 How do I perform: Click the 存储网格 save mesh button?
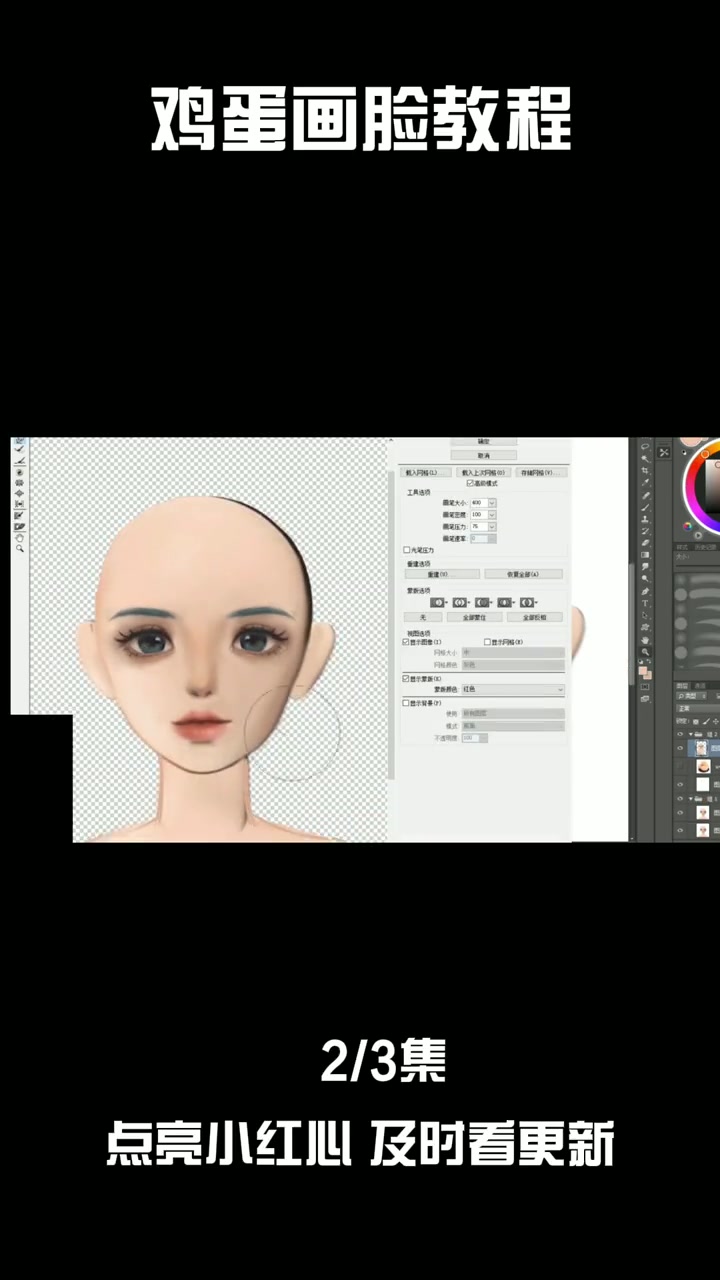coord(541,472)
